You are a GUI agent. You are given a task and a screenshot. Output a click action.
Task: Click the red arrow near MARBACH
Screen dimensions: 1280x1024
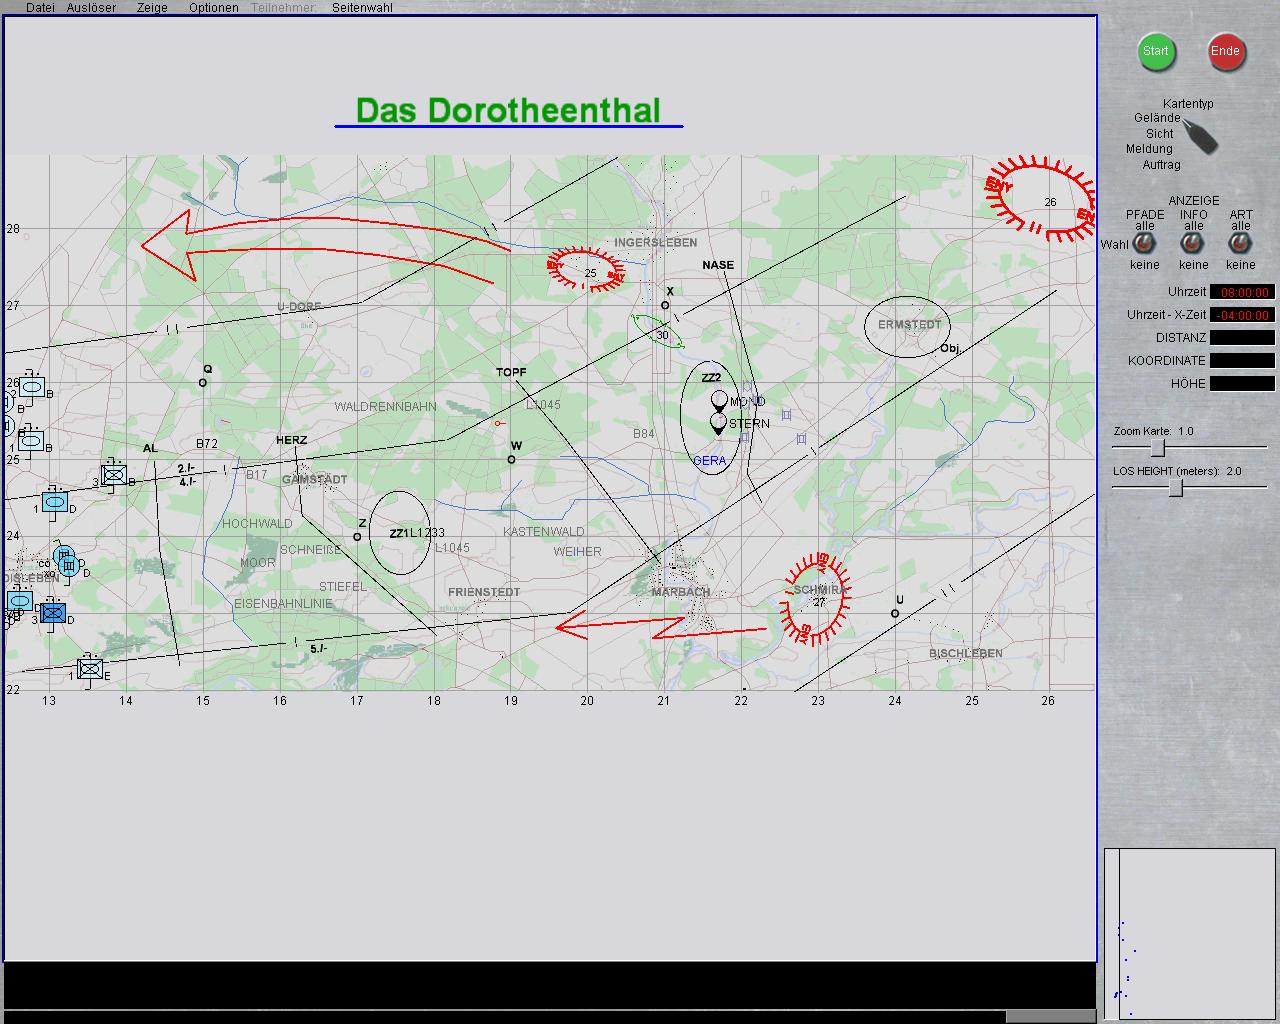(660, 628)
